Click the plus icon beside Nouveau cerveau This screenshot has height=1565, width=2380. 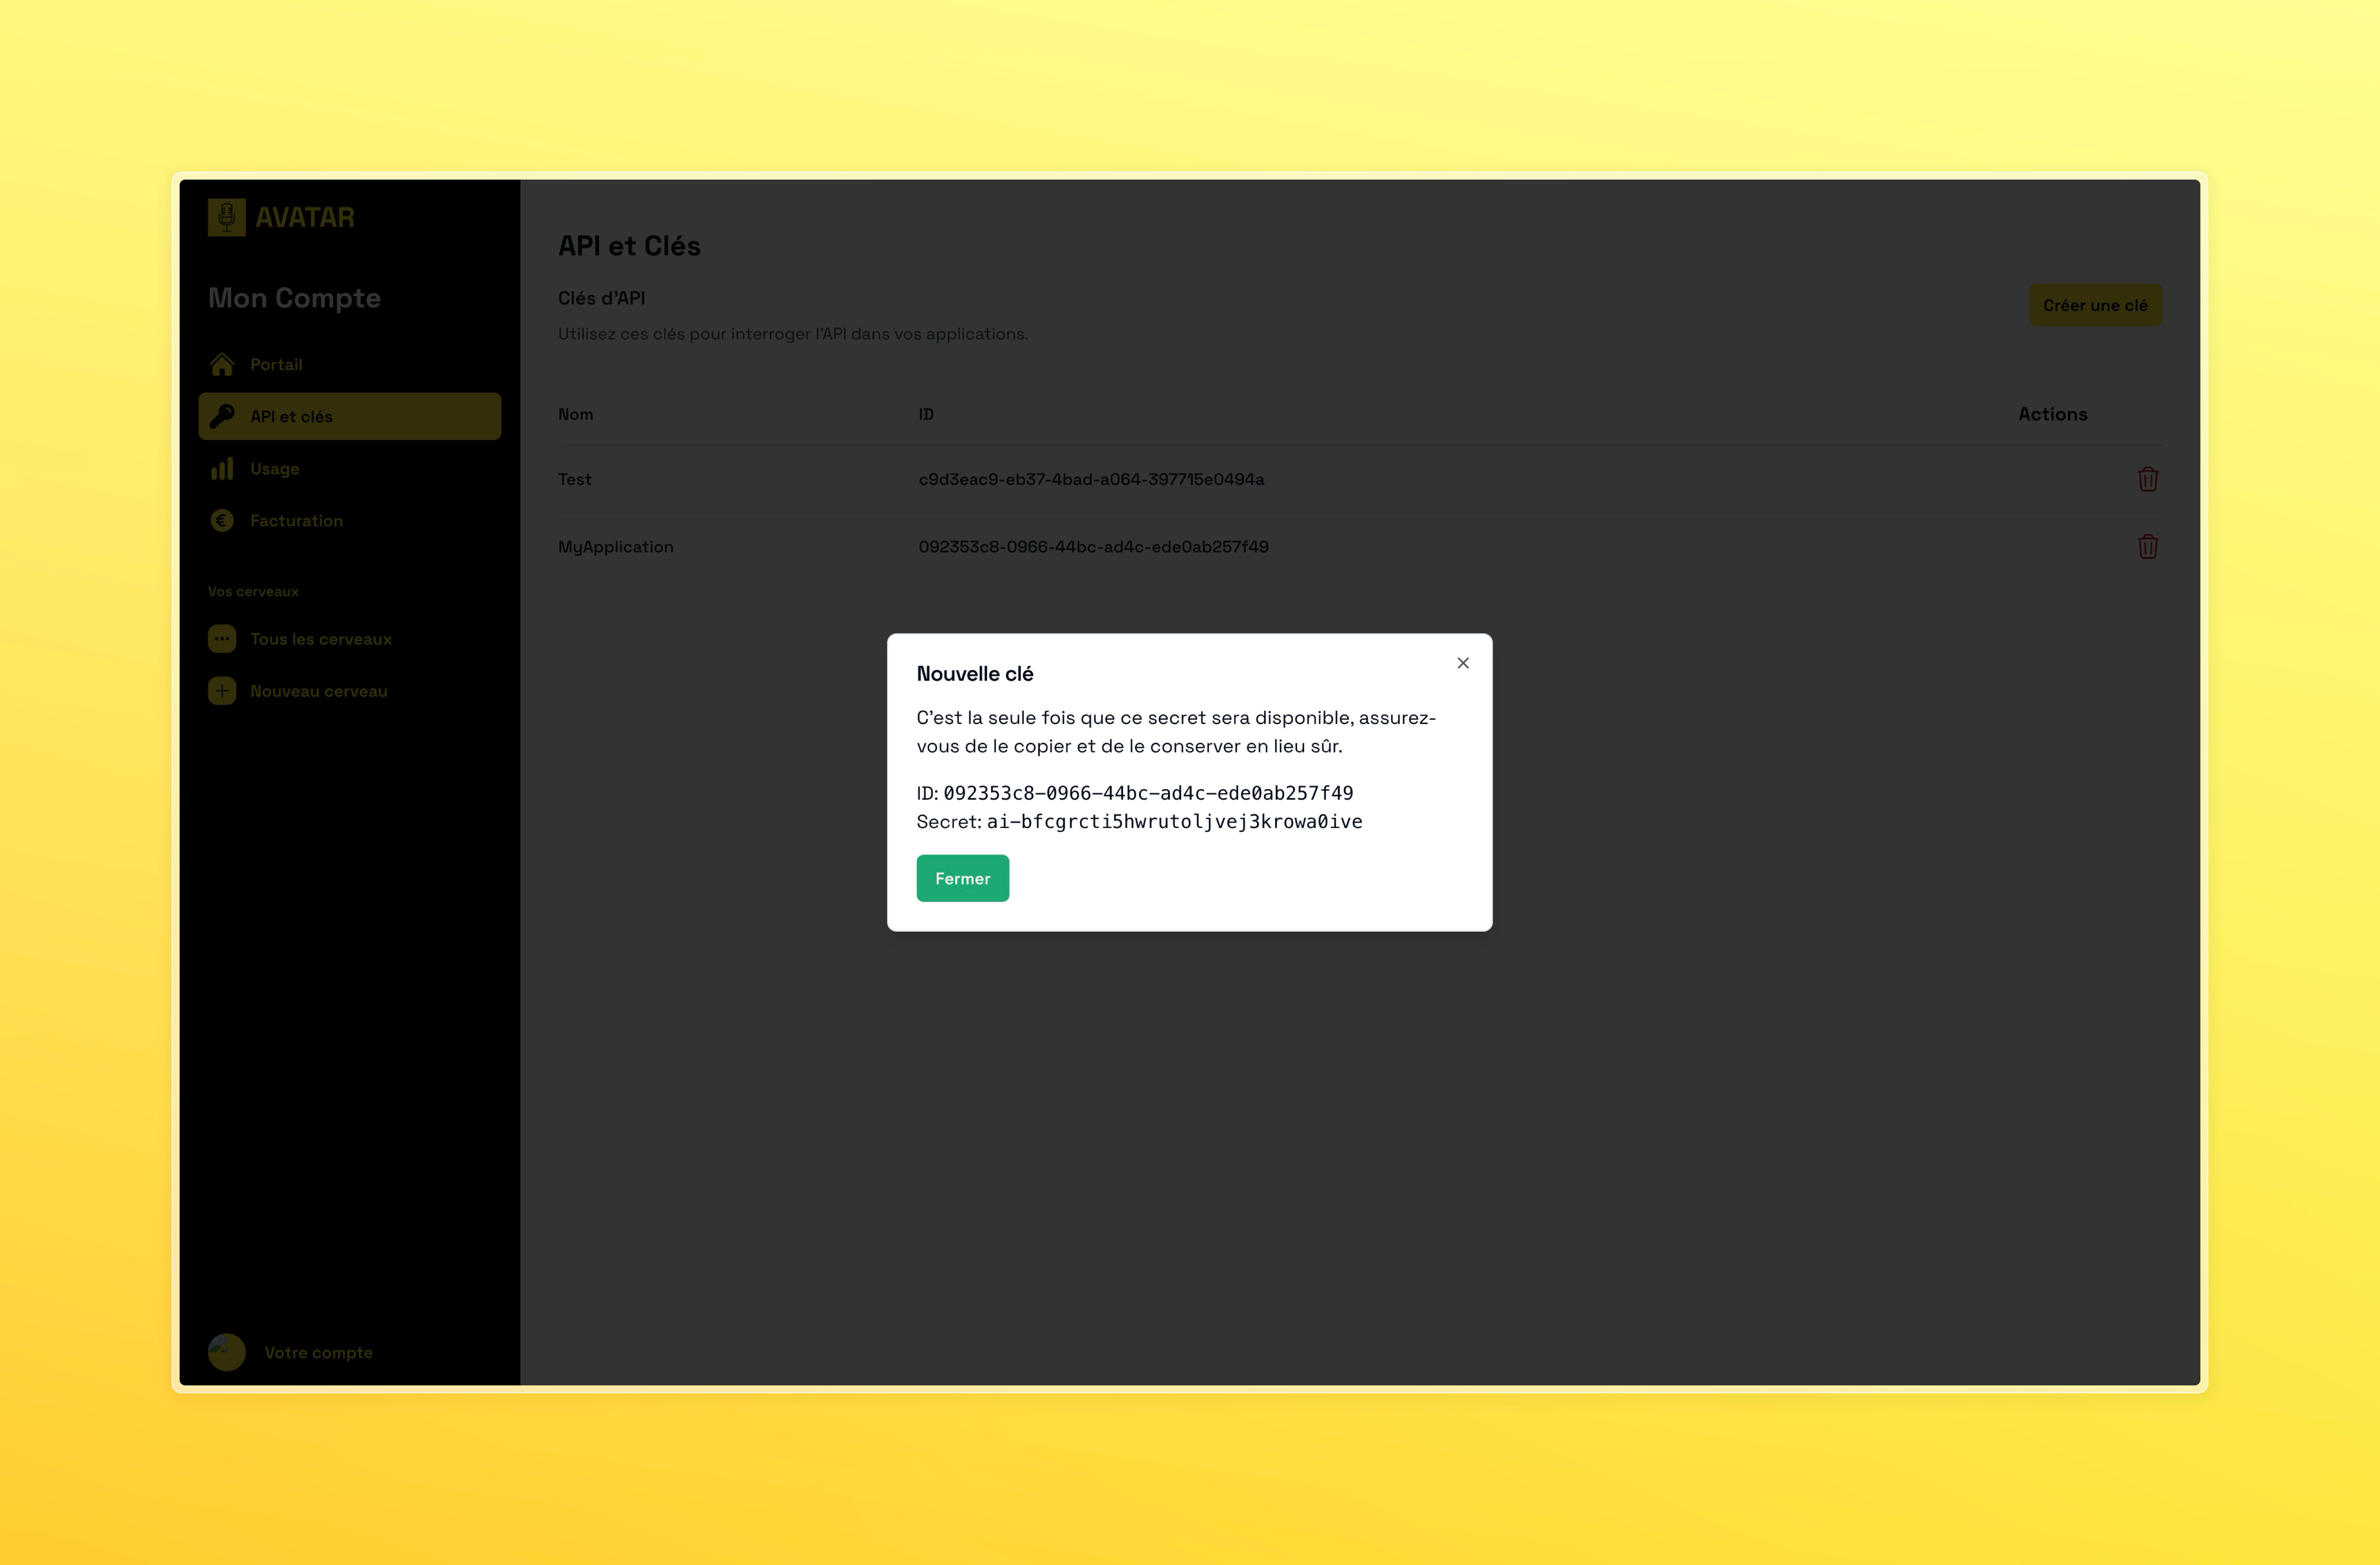pos(222,690)
